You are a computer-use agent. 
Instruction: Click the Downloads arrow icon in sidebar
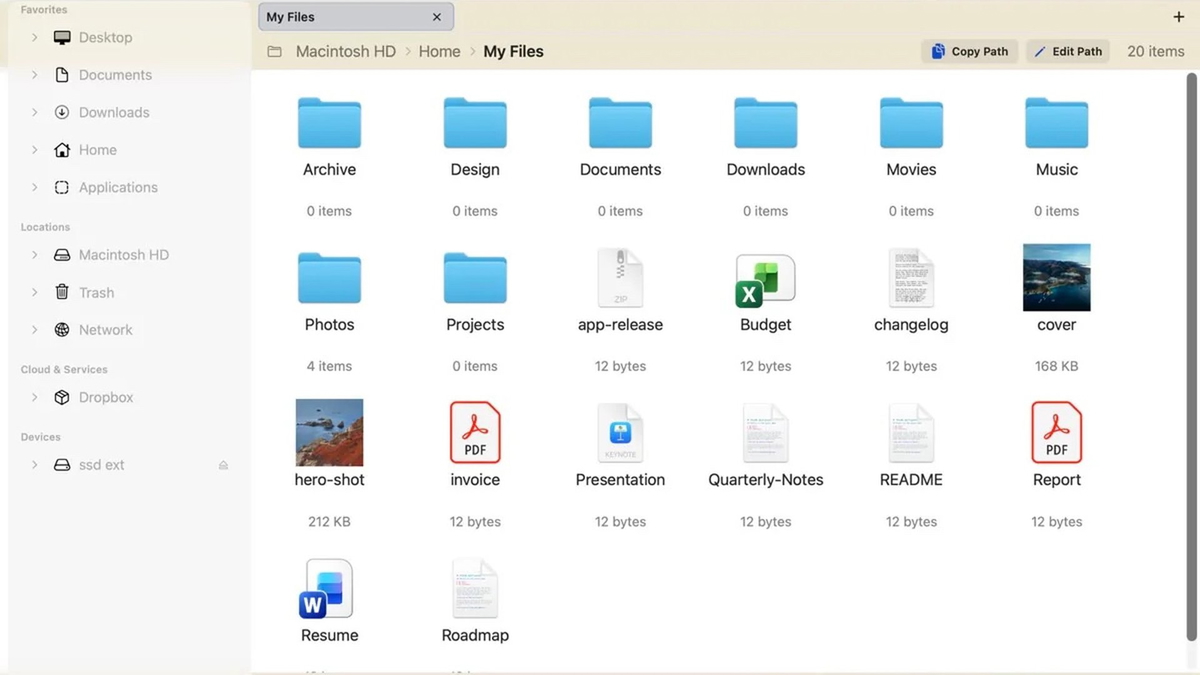click(x=62, y=112)
